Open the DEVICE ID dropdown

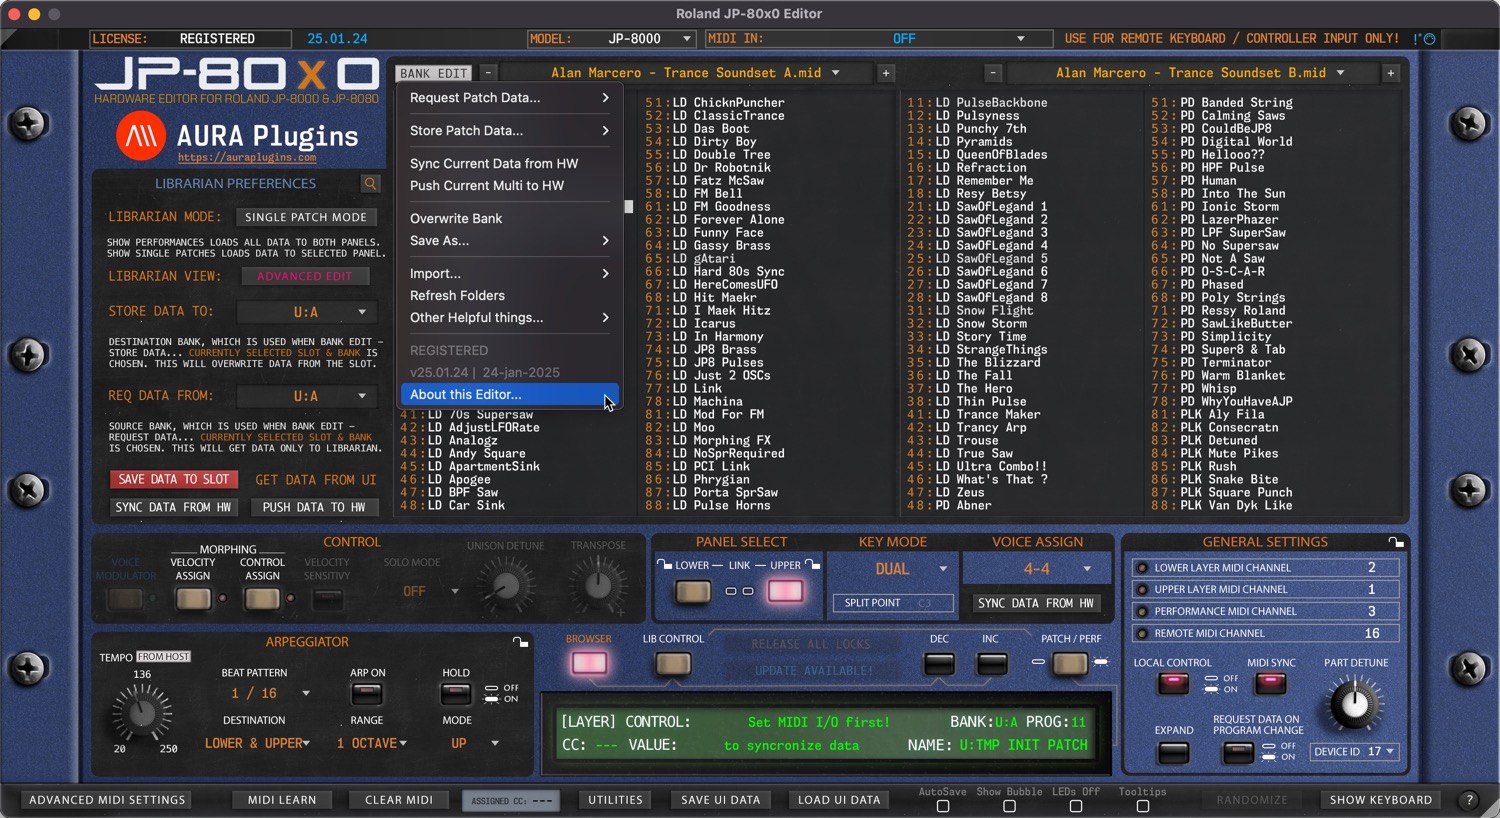[1355, 751]
